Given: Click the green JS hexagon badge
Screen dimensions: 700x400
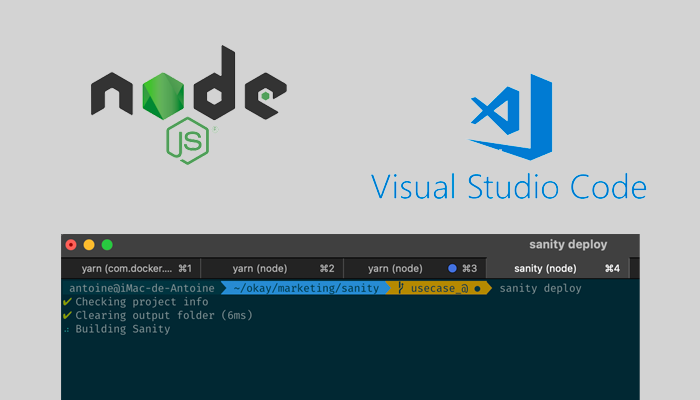Looking at the screenshot, I should pos(188,141).
